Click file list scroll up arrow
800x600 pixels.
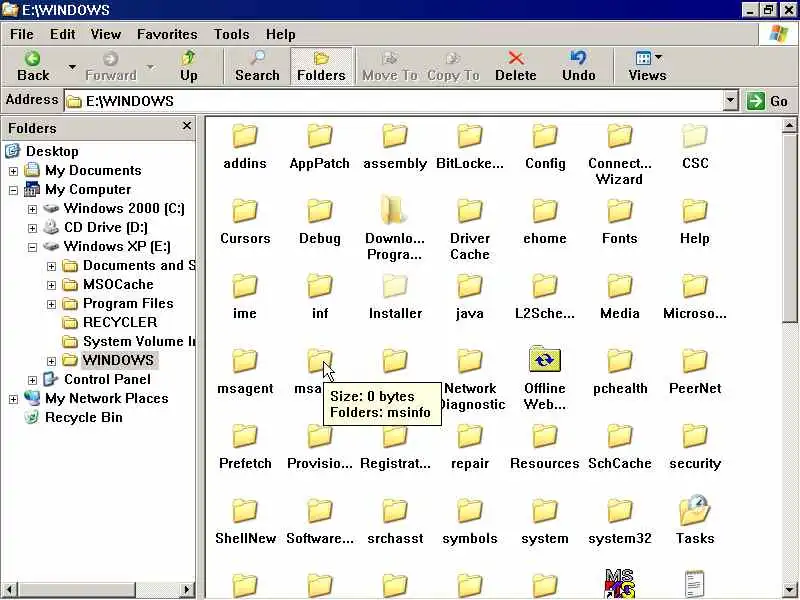[789, 126]
